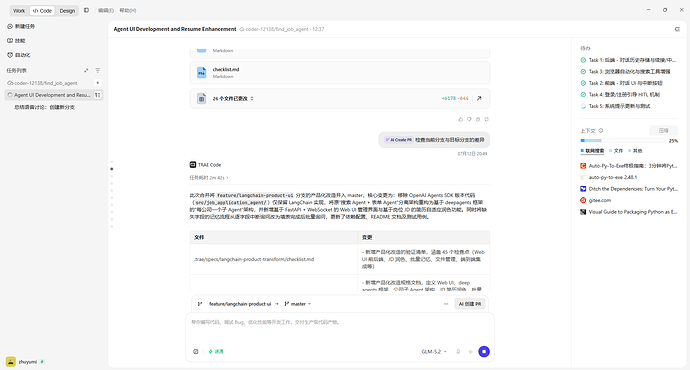Toggle the sidebar panel icon beside Design
The width and height of the screenshot is (690, 370).
[x=86, y=10]
